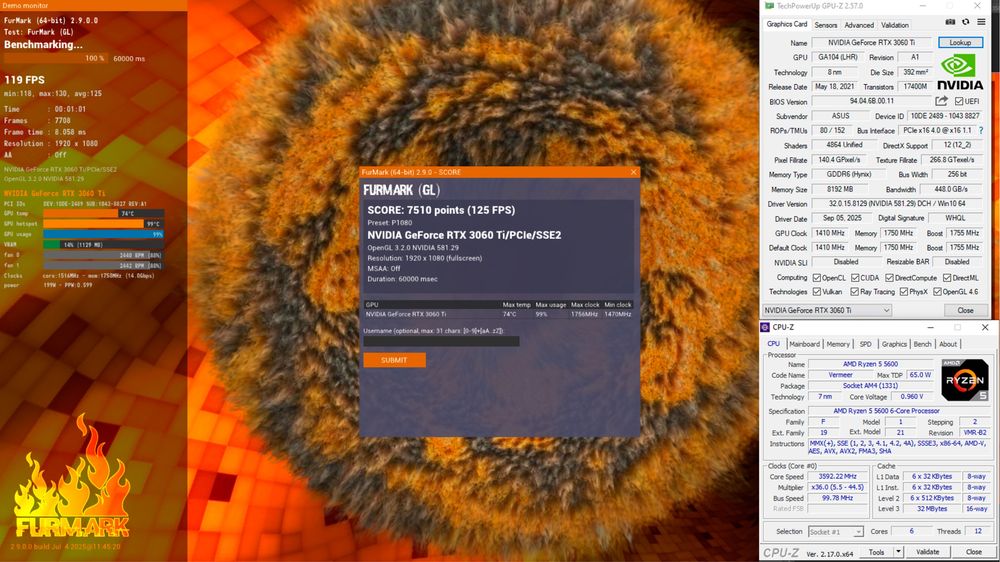Click the Max temp 74°C table cell

point(510,314)
